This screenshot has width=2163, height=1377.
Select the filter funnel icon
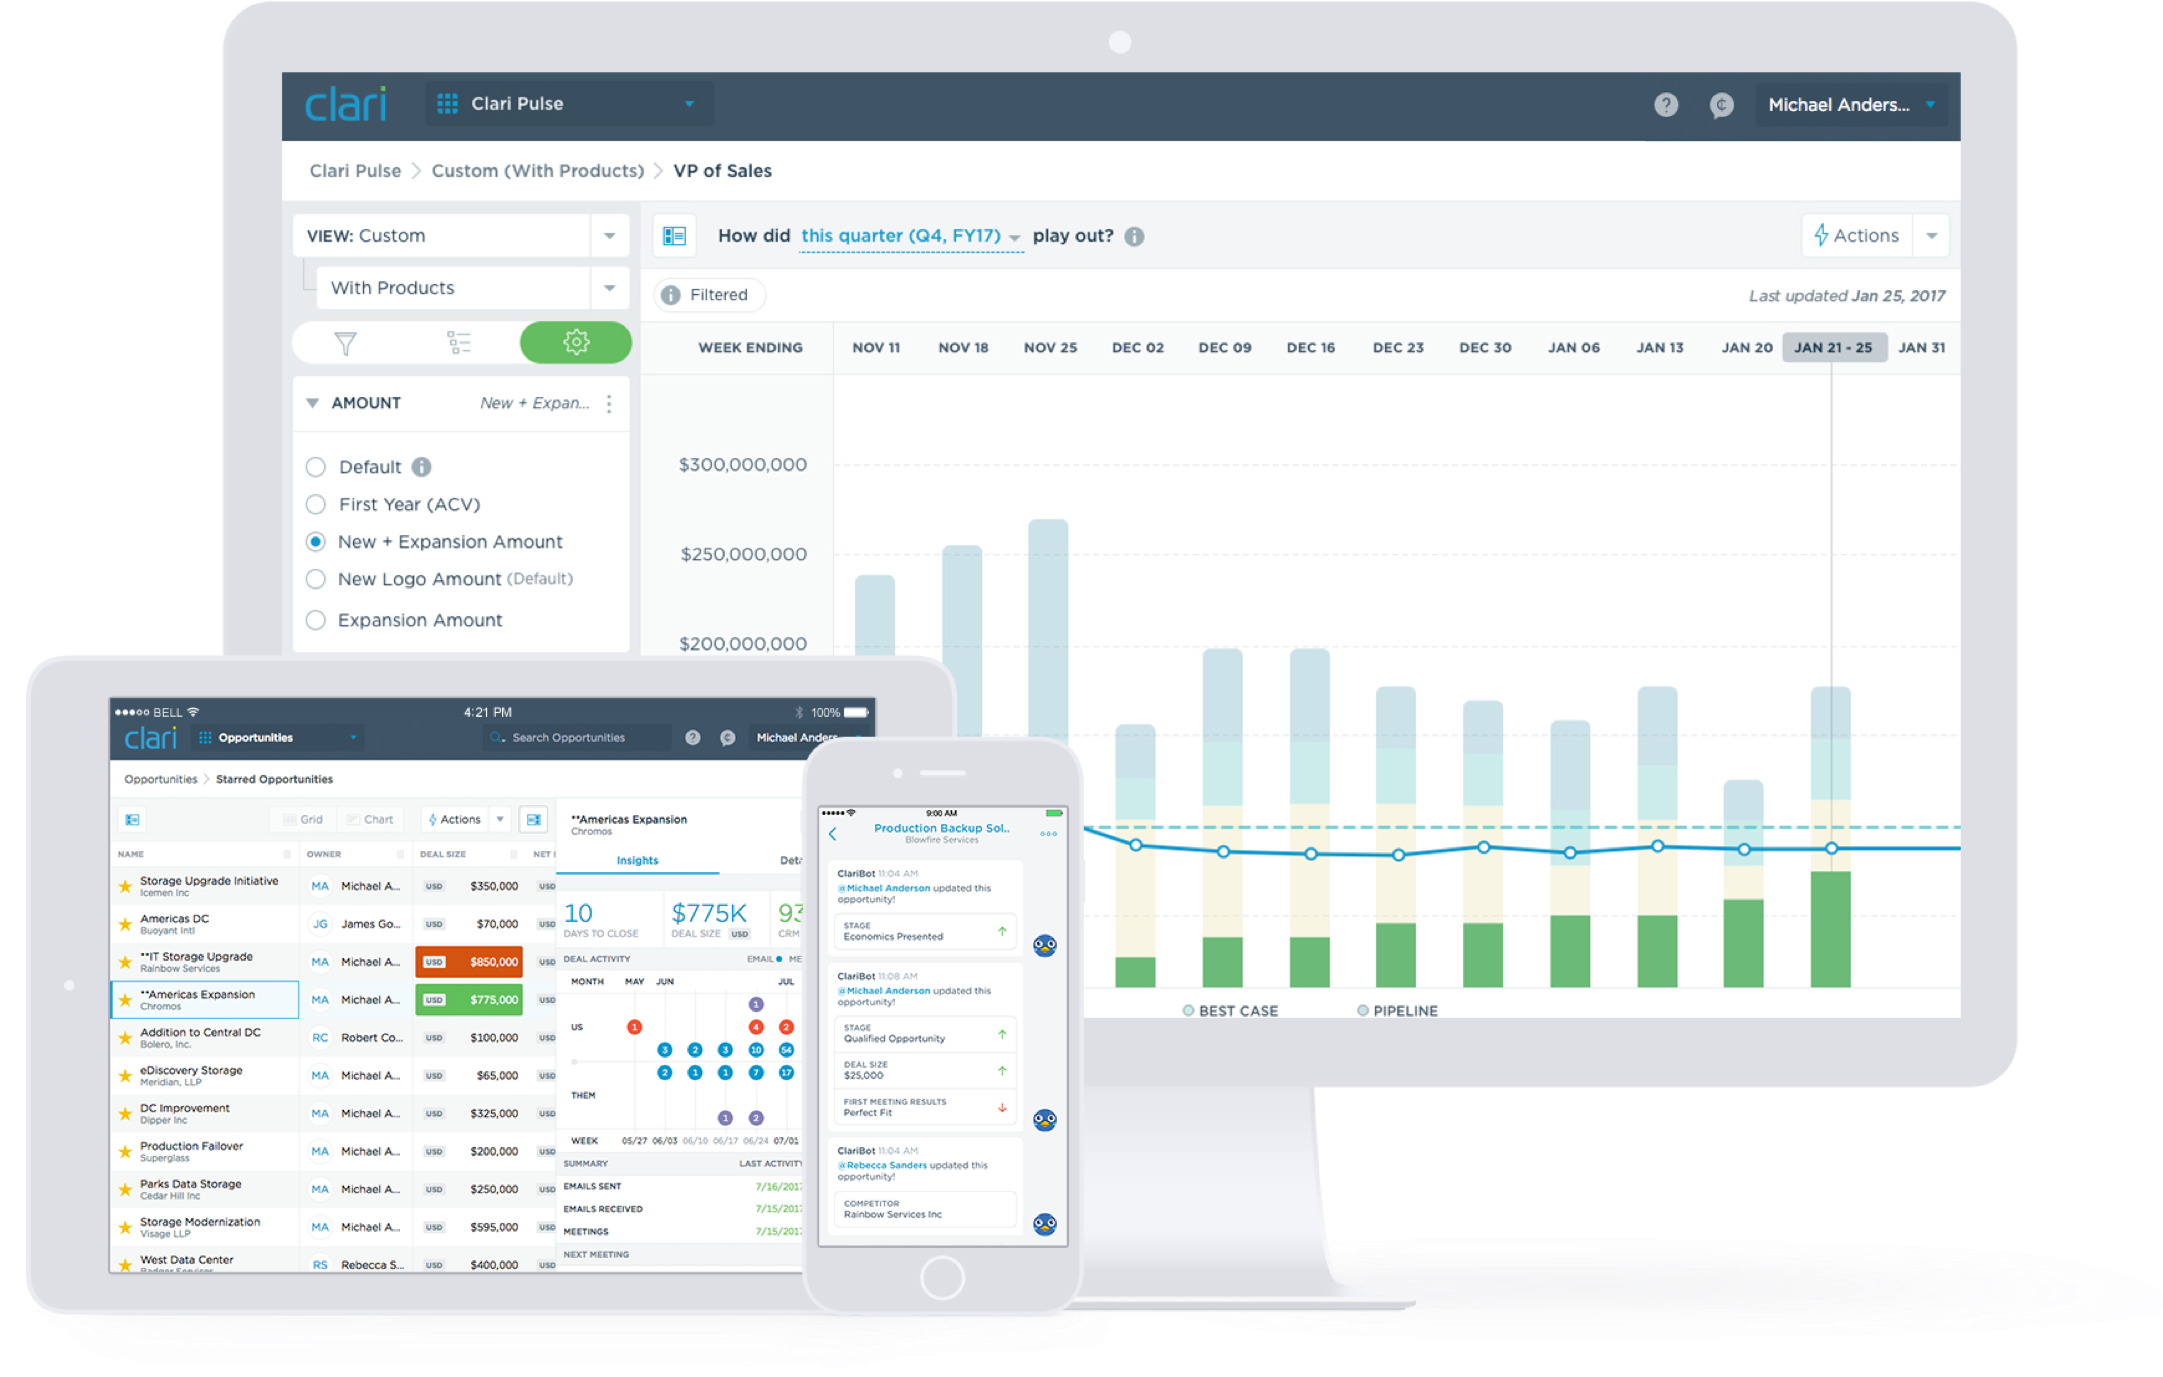click(x=345, y=344)
